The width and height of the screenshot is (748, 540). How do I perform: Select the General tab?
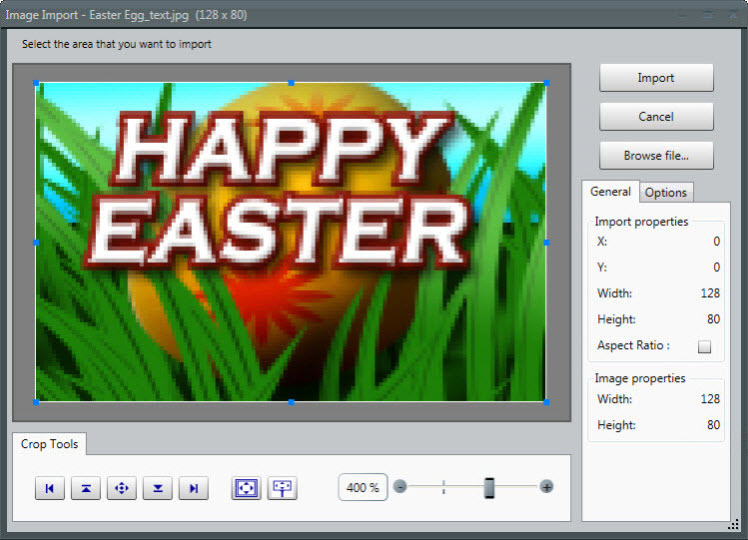point(610,192)
